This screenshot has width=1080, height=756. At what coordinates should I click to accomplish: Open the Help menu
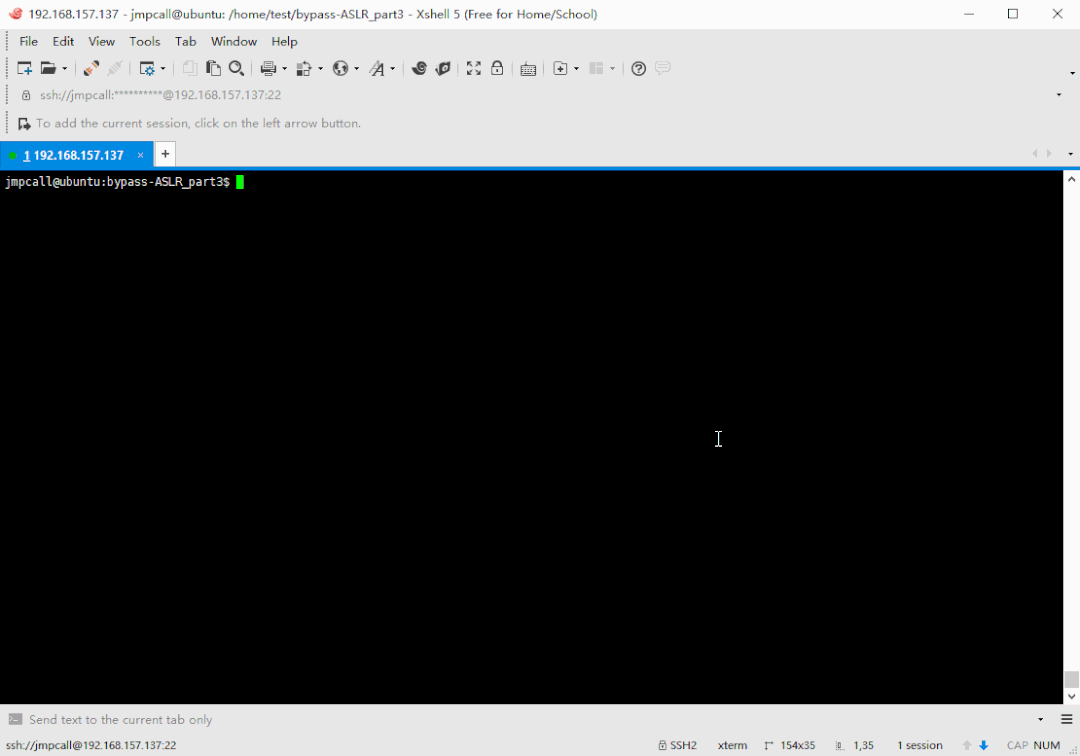pos(284,41)
